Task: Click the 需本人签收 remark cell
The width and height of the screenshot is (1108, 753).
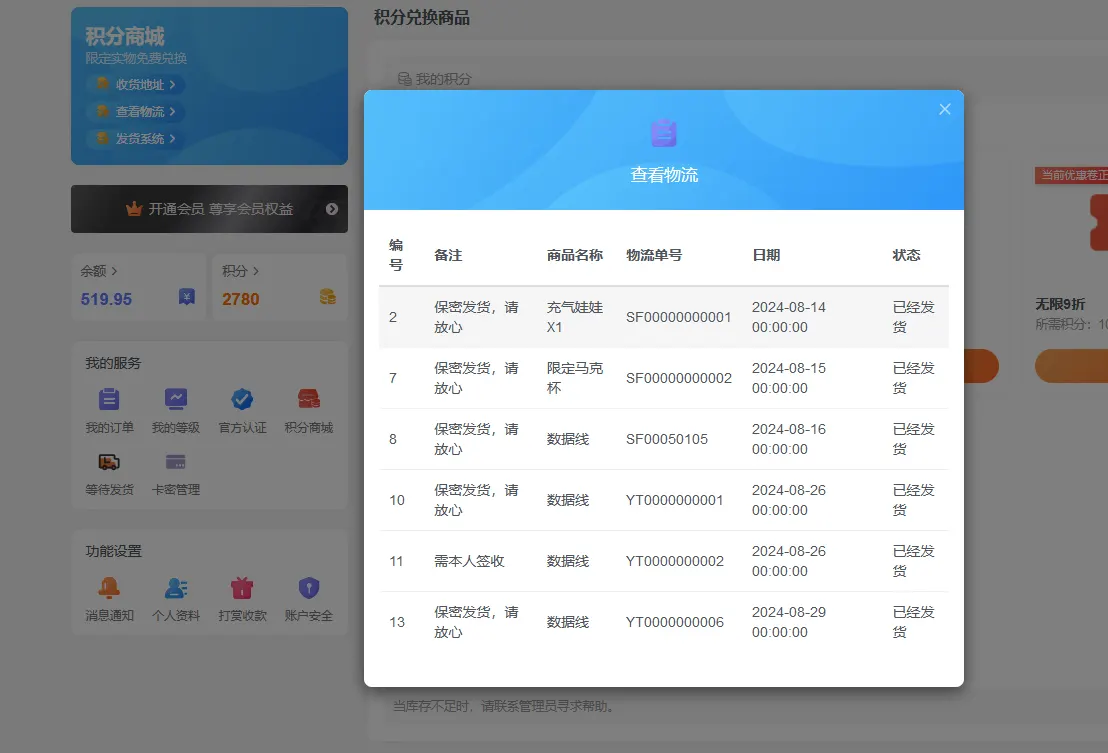Action: coord(469,561)
